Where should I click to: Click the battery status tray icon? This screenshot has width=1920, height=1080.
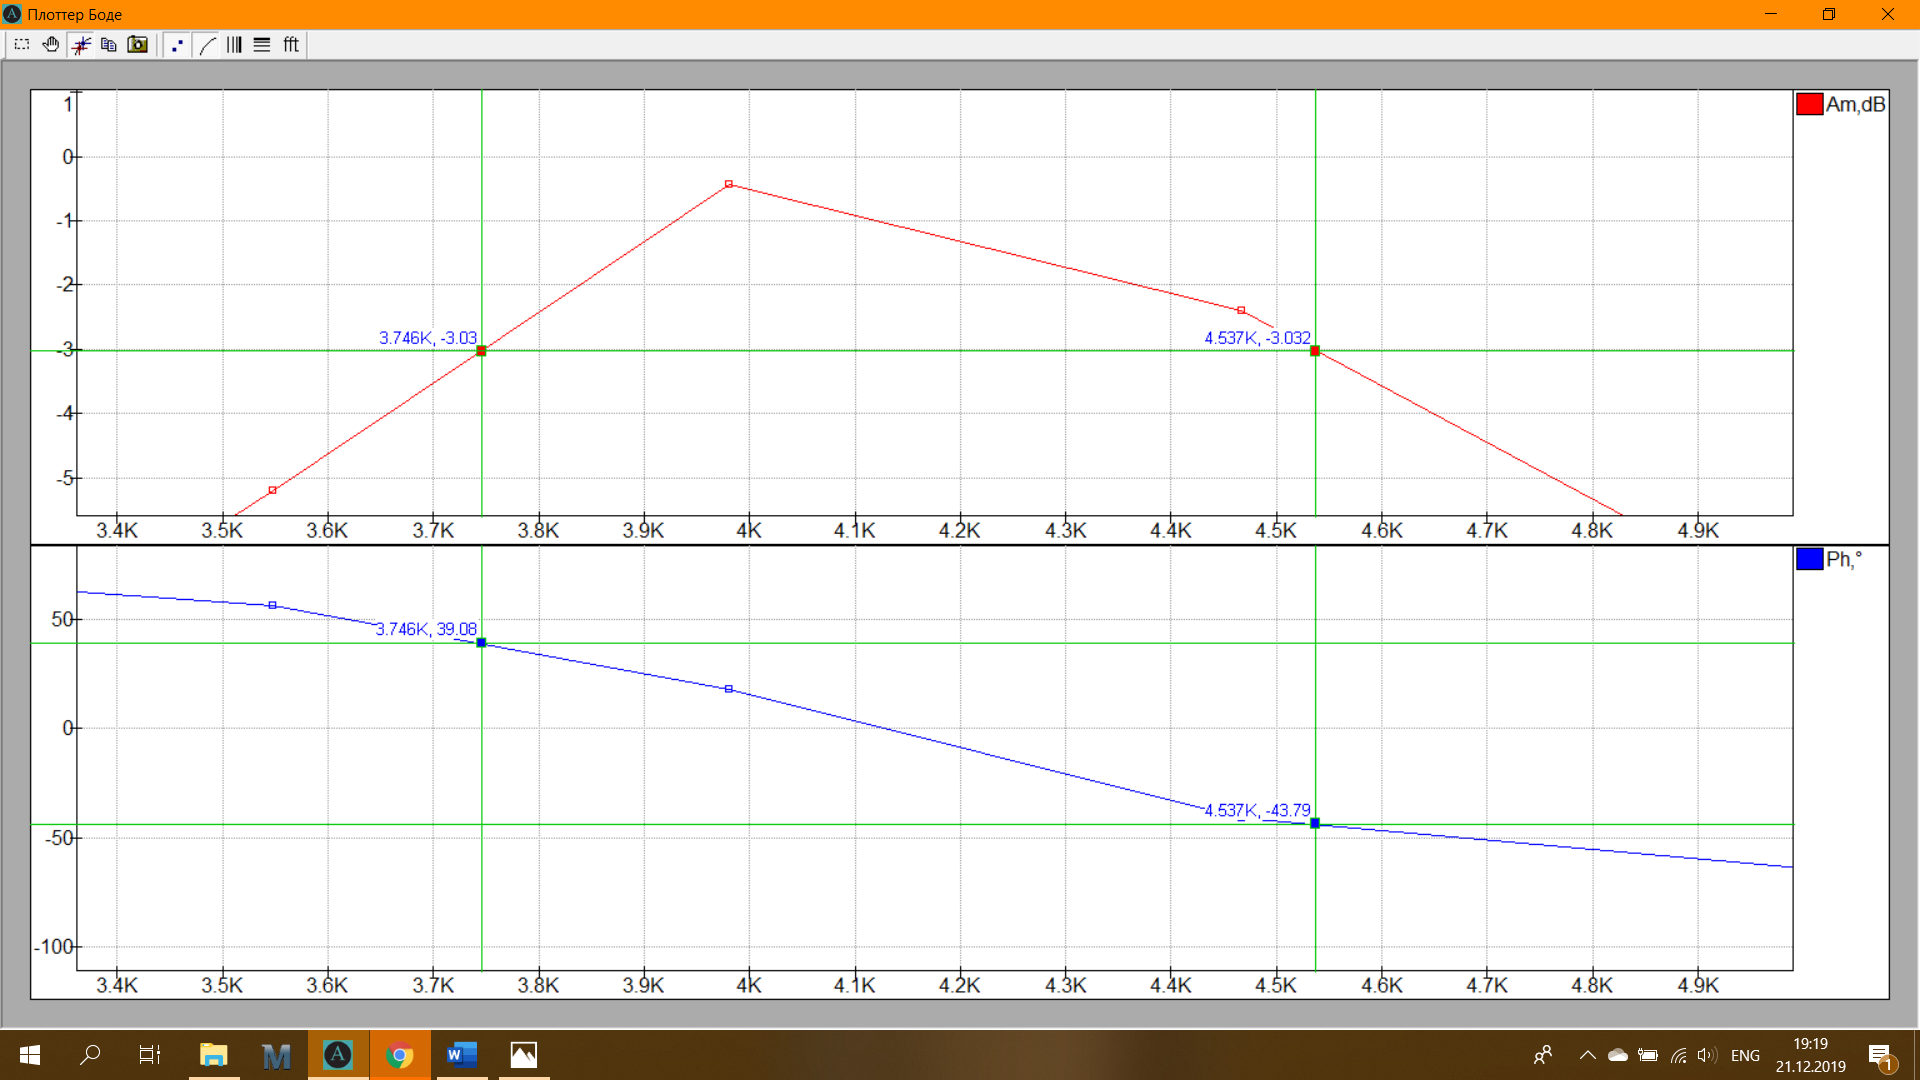1648,1055
